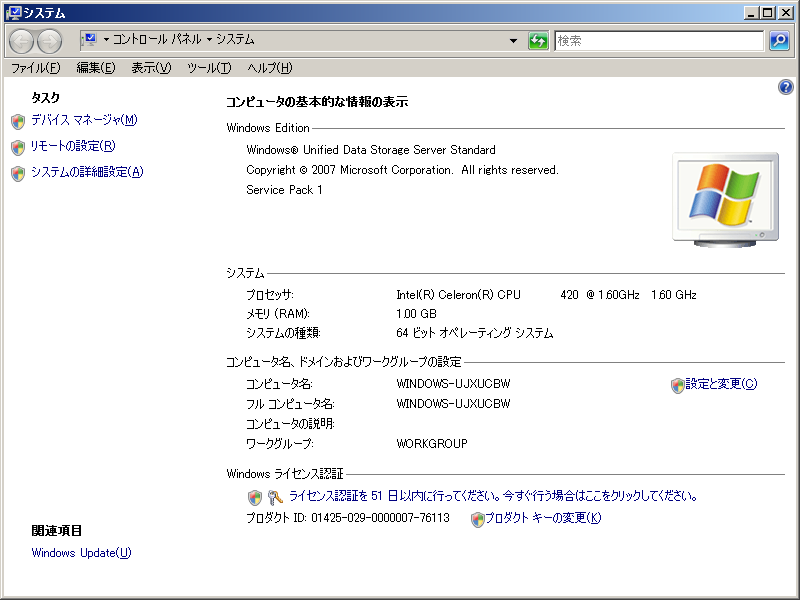
Task: Click the Windows logo monitor image
Action: pos(726,199)
